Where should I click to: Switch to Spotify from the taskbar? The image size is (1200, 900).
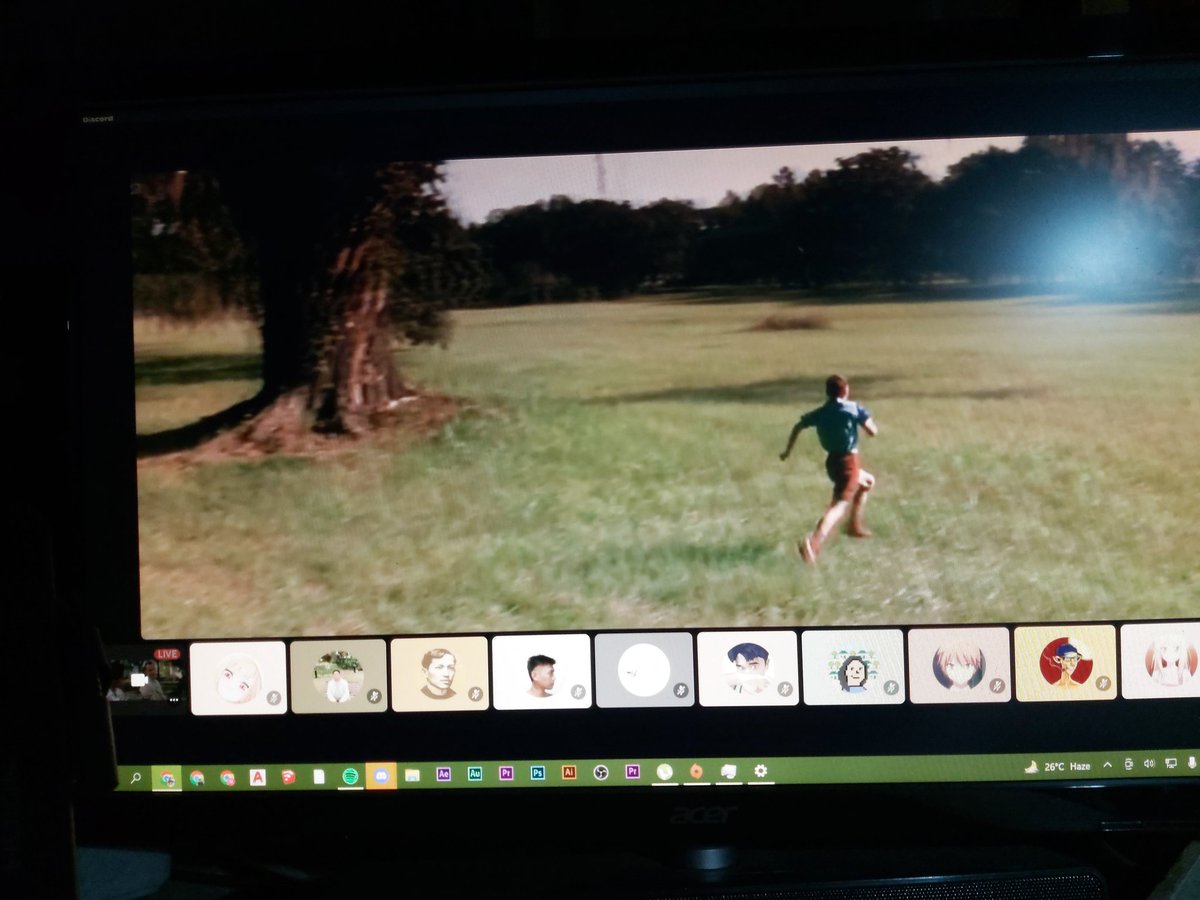coord(350,775)
